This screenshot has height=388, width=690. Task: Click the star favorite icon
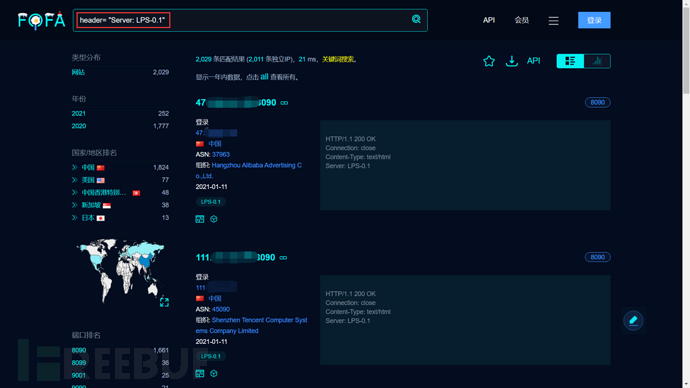point(488,61)
